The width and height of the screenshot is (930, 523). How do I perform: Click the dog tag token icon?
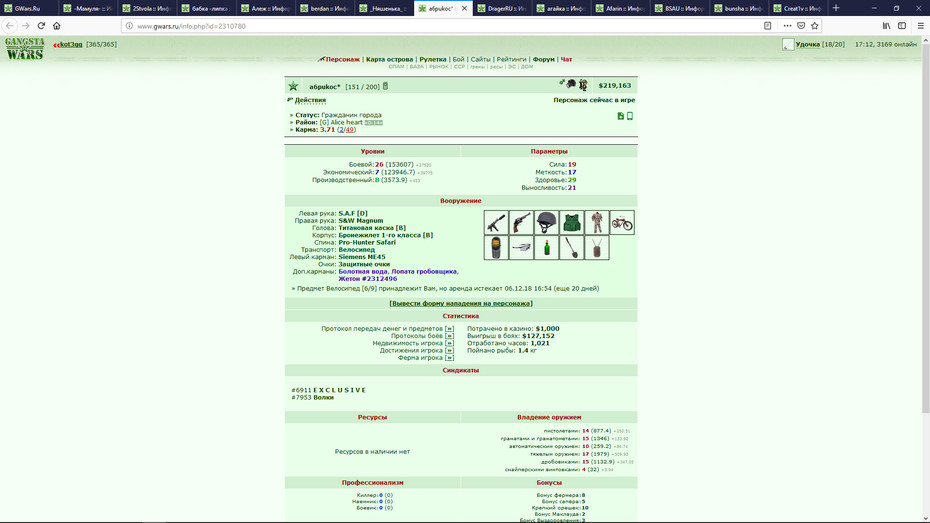597,248
